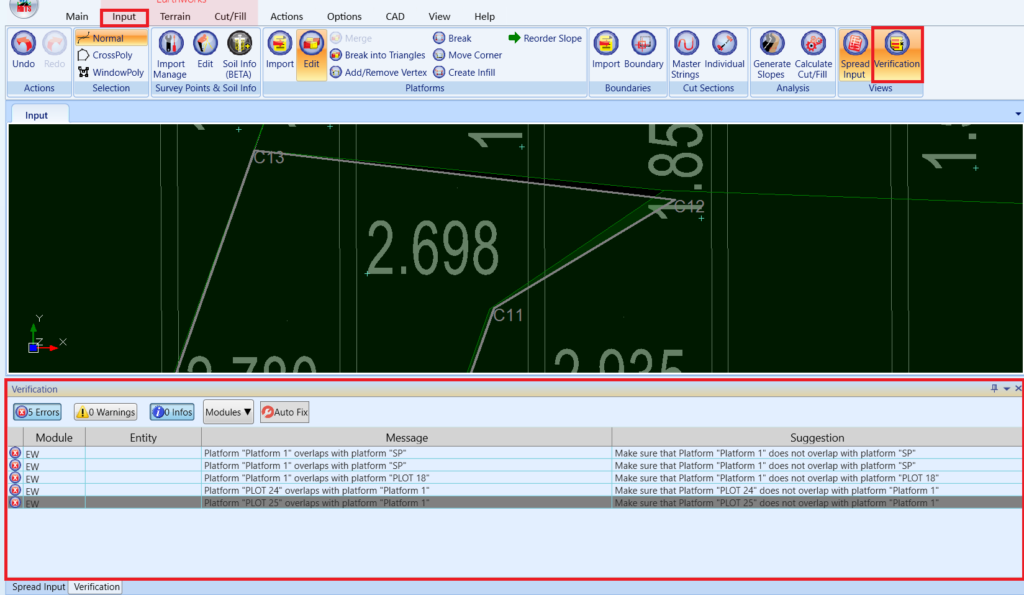Open Verification panel options arrow
This screenshot has height=595, width=1024.
[x=1006, y=389]
